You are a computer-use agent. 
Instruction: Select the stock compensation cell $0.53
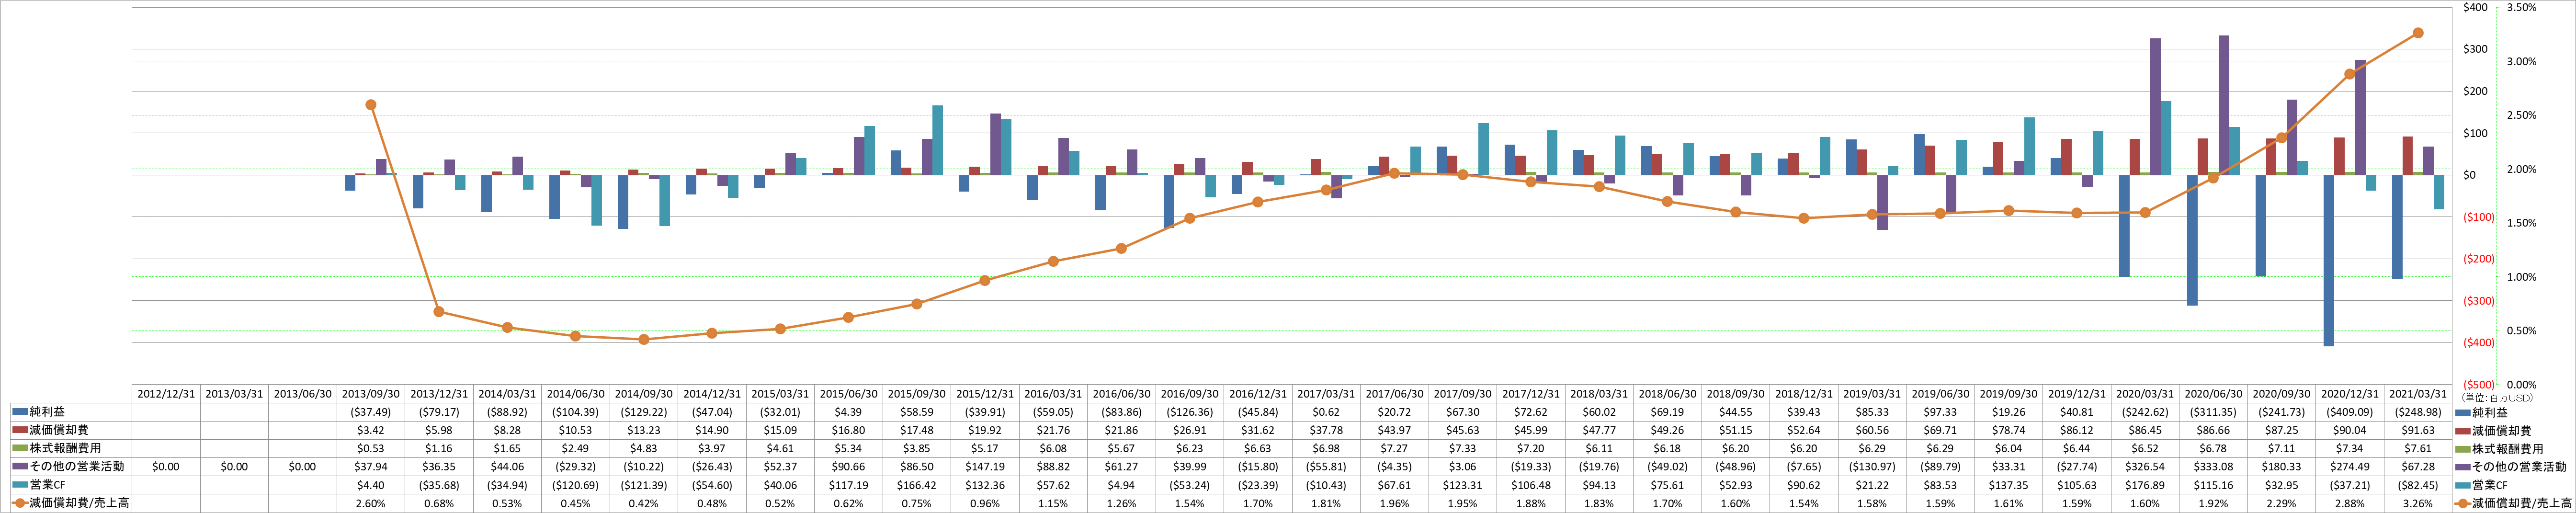370,448
